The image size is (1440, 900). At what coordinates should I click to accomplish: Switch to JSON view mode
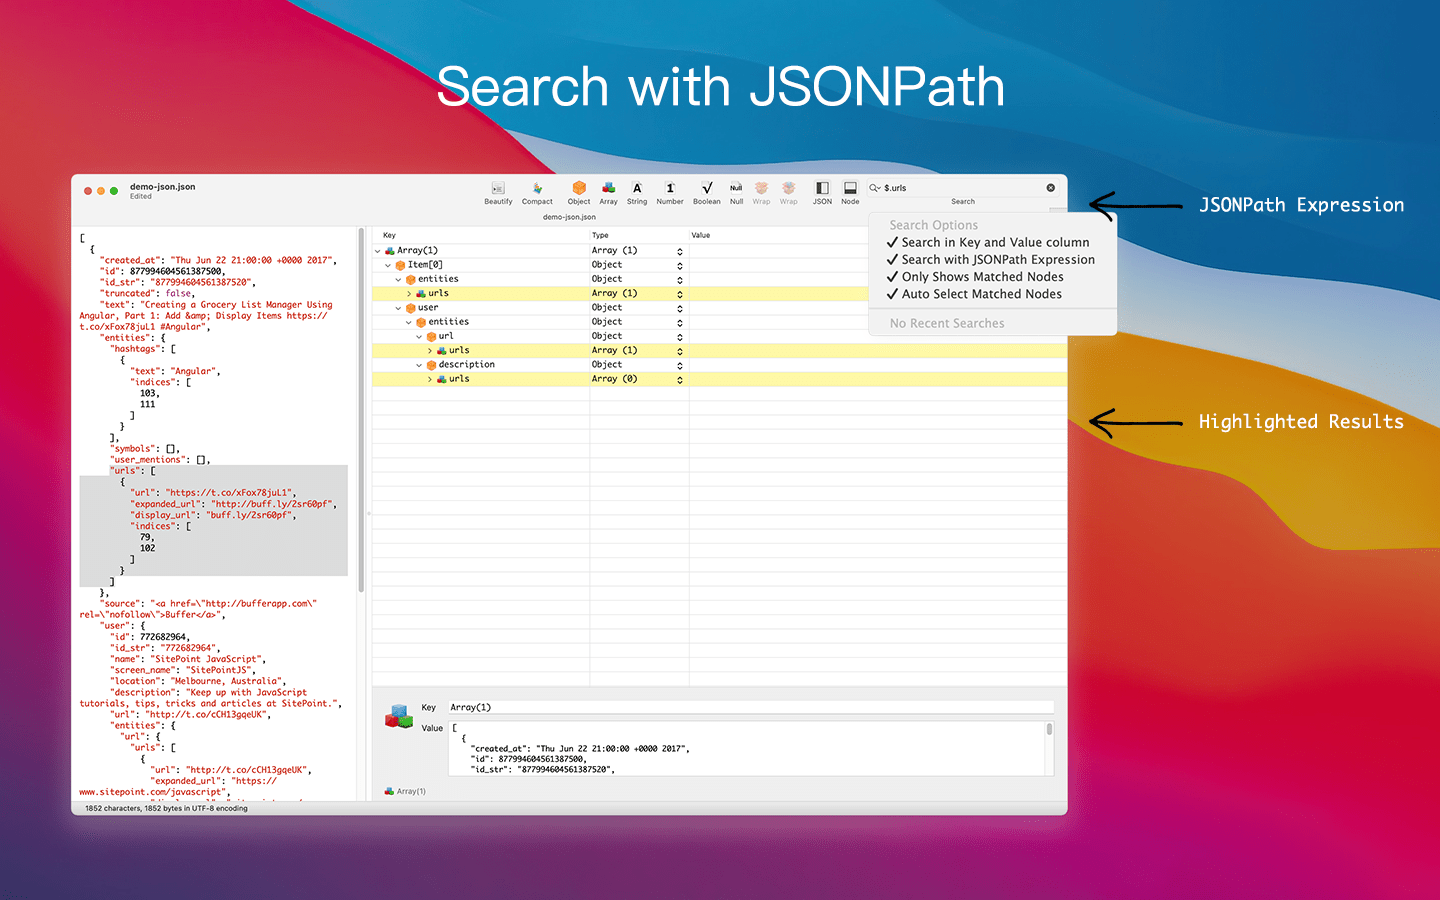(x=821, y=192)
